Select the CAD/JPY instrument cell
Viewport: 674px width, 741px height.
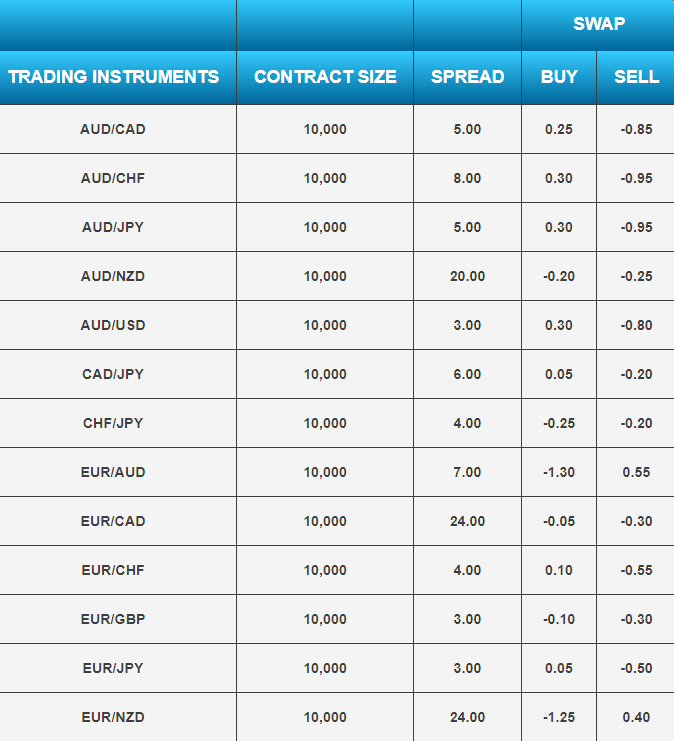click(x=113, y=374)
